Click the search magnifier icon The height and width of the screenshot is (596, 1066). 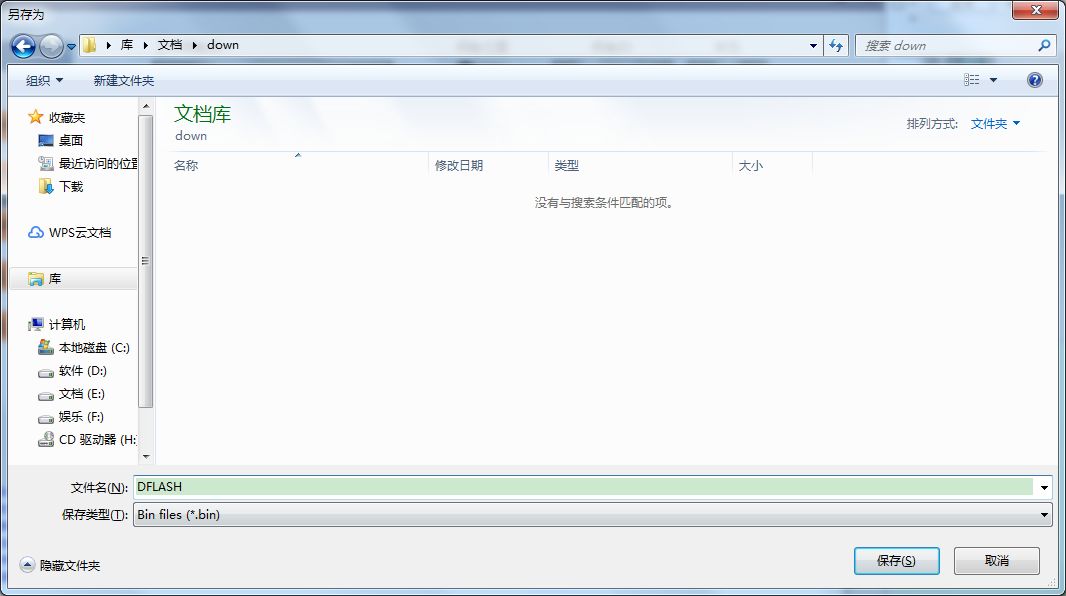pos(1044,46)
